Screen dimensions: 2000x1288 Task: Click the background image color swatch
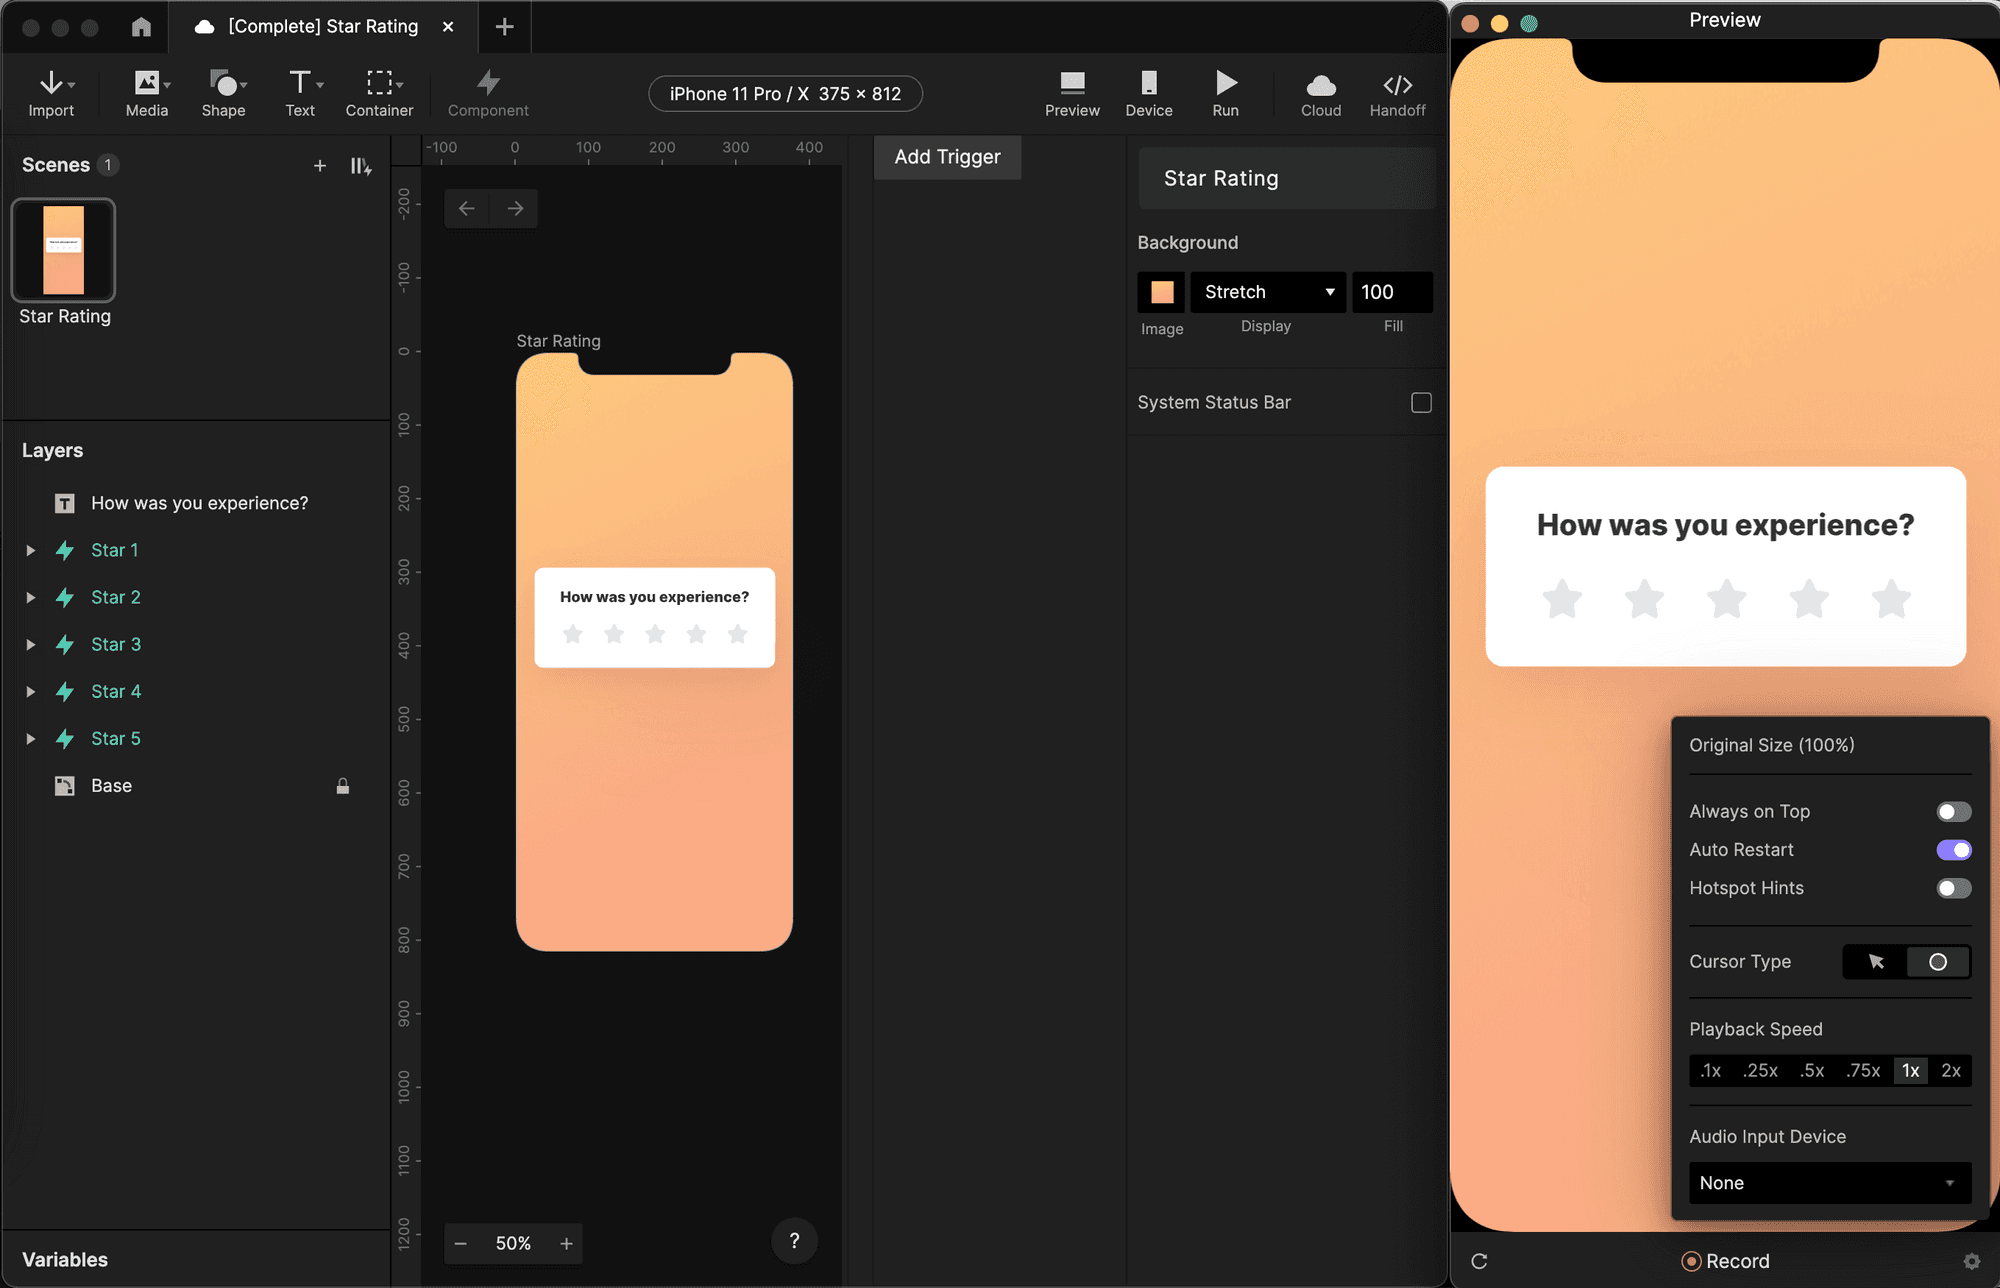(x=1161, y=292)
